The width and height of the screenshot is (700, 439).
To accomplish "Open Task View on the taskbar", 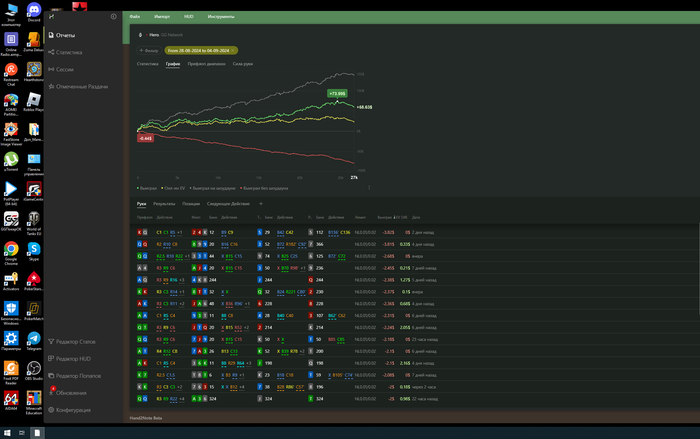I will pyautogui.click(x=21, y=433).
